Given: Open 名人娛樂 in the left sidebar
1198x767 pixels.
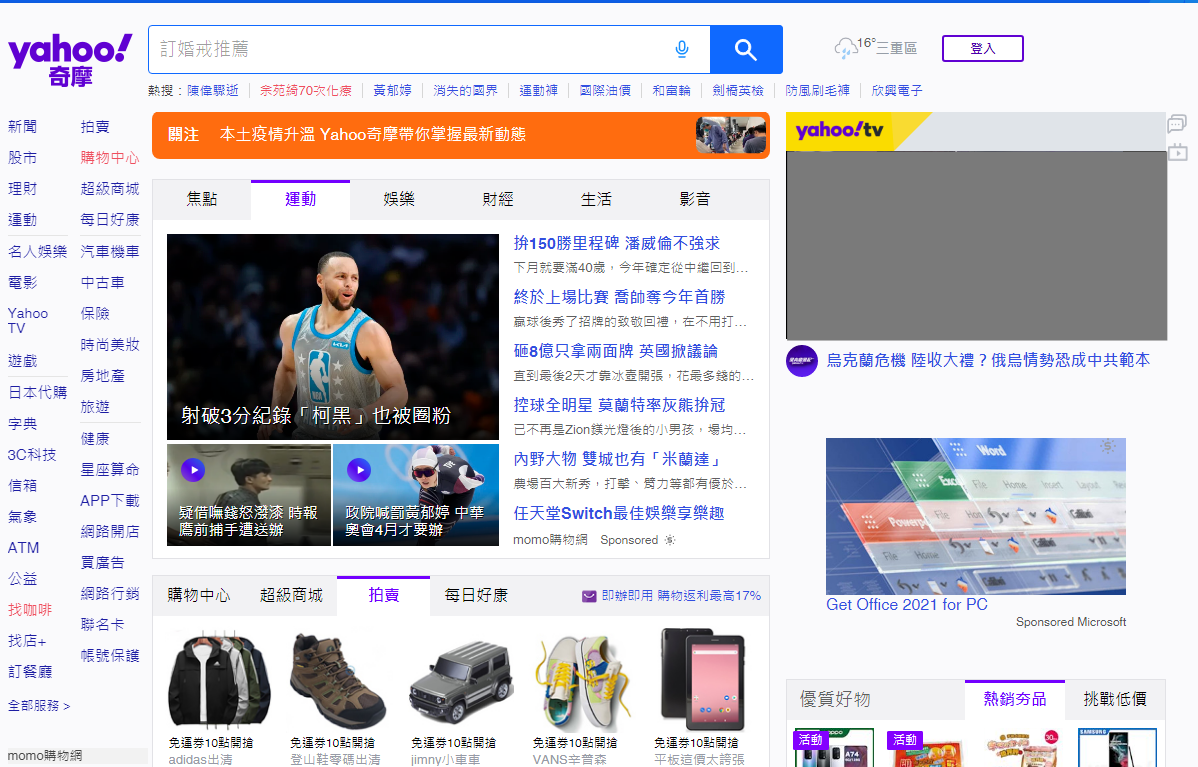Looking at the screenshot, I should 37,251.
